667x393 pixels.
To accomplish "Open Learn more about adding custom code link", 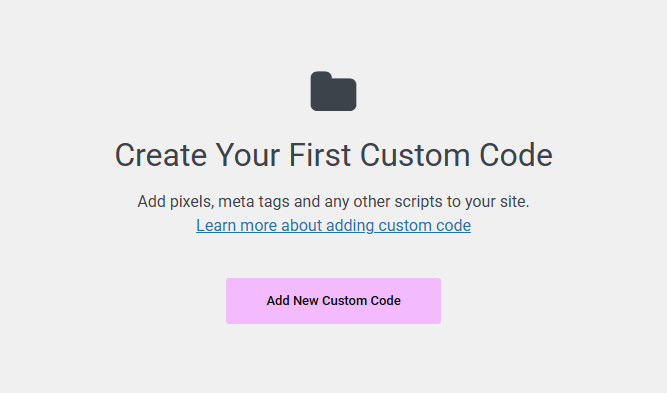I will coord(334,225).
